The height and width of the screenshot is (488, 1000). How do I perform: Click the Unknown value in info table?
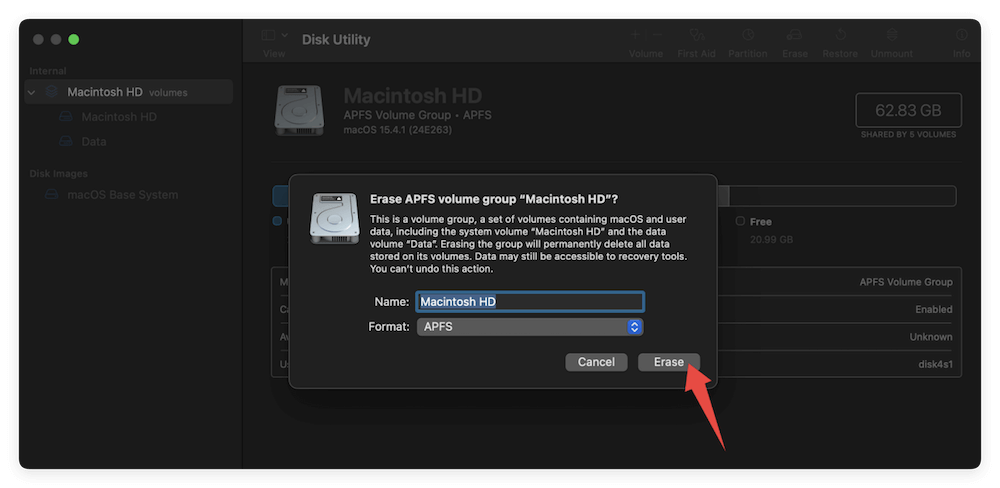click(931, 337)
